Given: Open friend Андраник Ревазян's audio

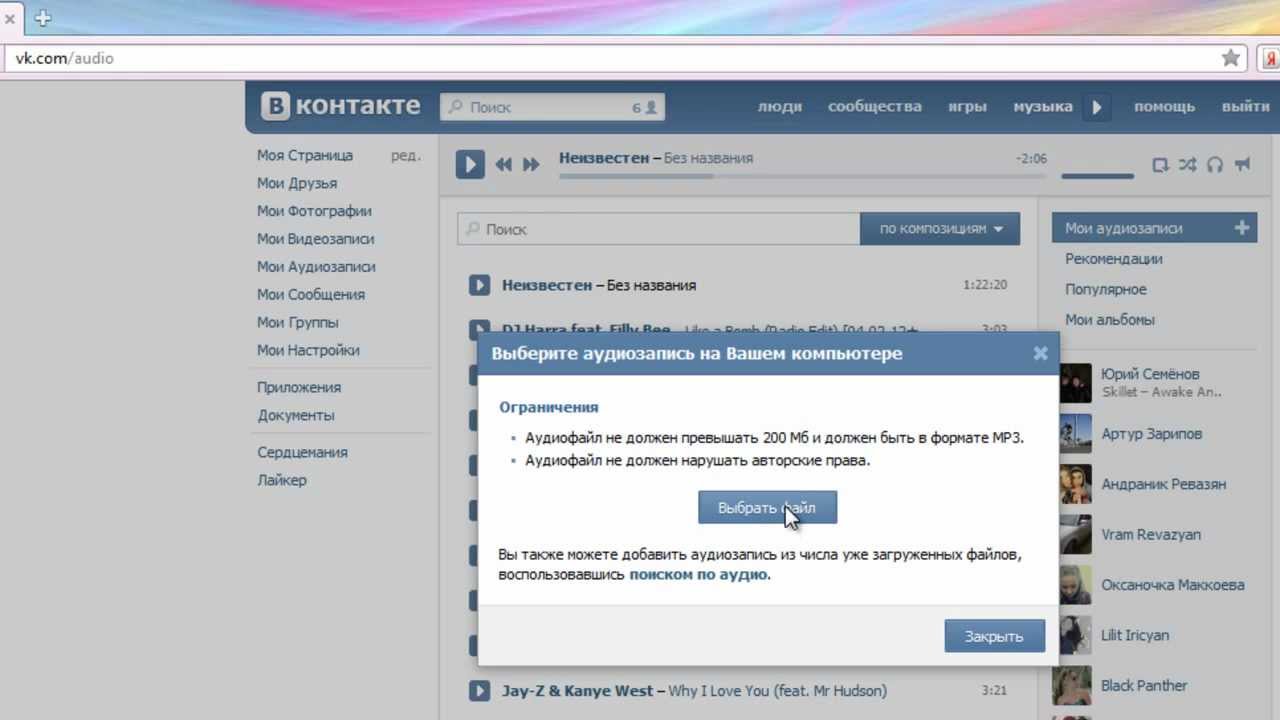Looking at the screenshot, I should (1163, 484).
